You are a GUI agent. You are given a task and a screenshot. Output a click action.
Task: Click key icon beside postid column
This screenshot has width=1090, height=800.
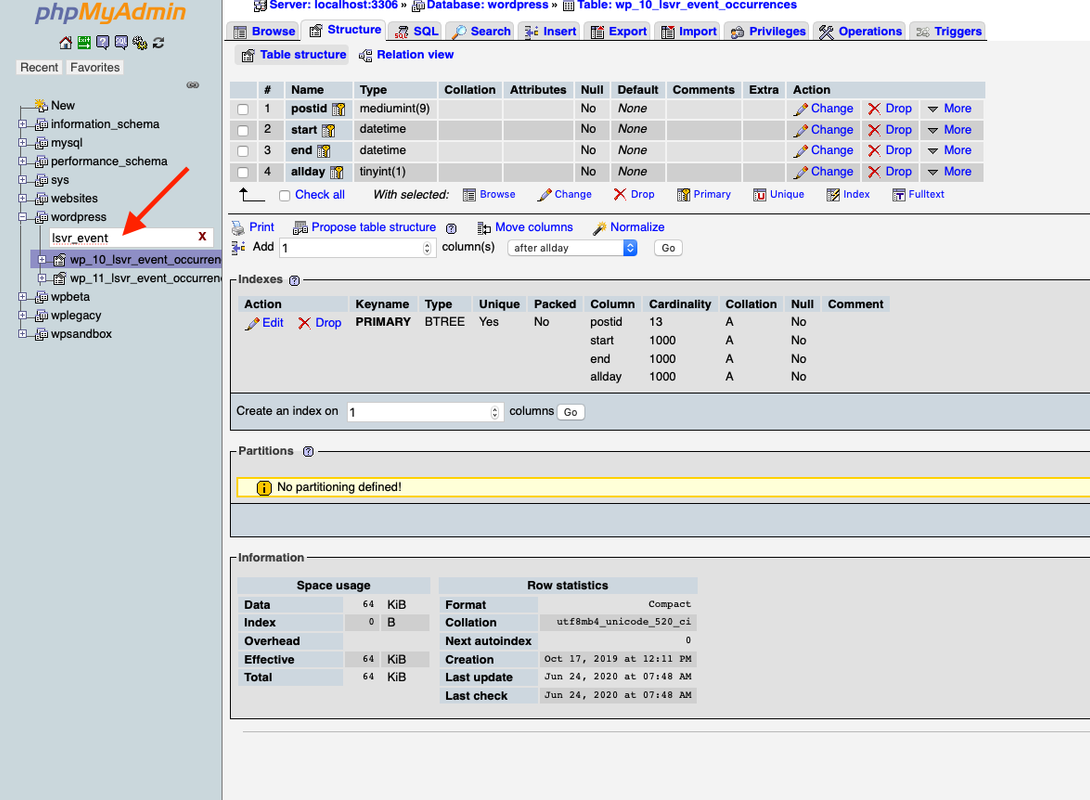pyautogui.click(x=339, y=109)
